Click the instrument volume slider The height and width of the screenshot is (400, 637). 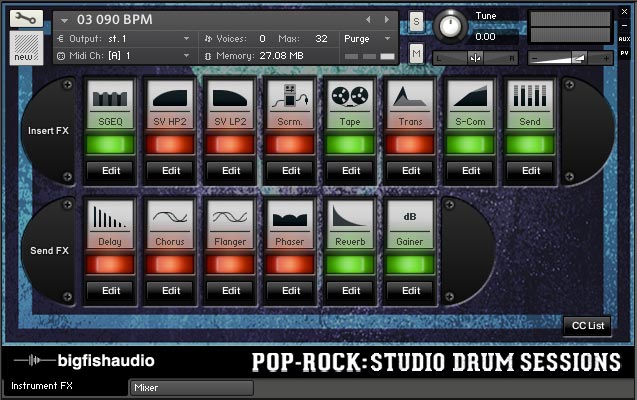click(570, 58)
